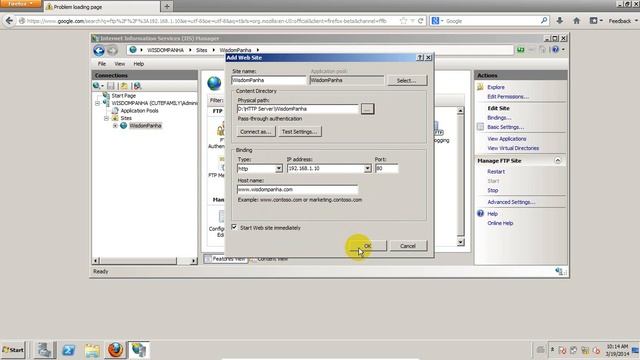
Task: Click the Firefox bookmark star icon
Action: tap(403, 21)
